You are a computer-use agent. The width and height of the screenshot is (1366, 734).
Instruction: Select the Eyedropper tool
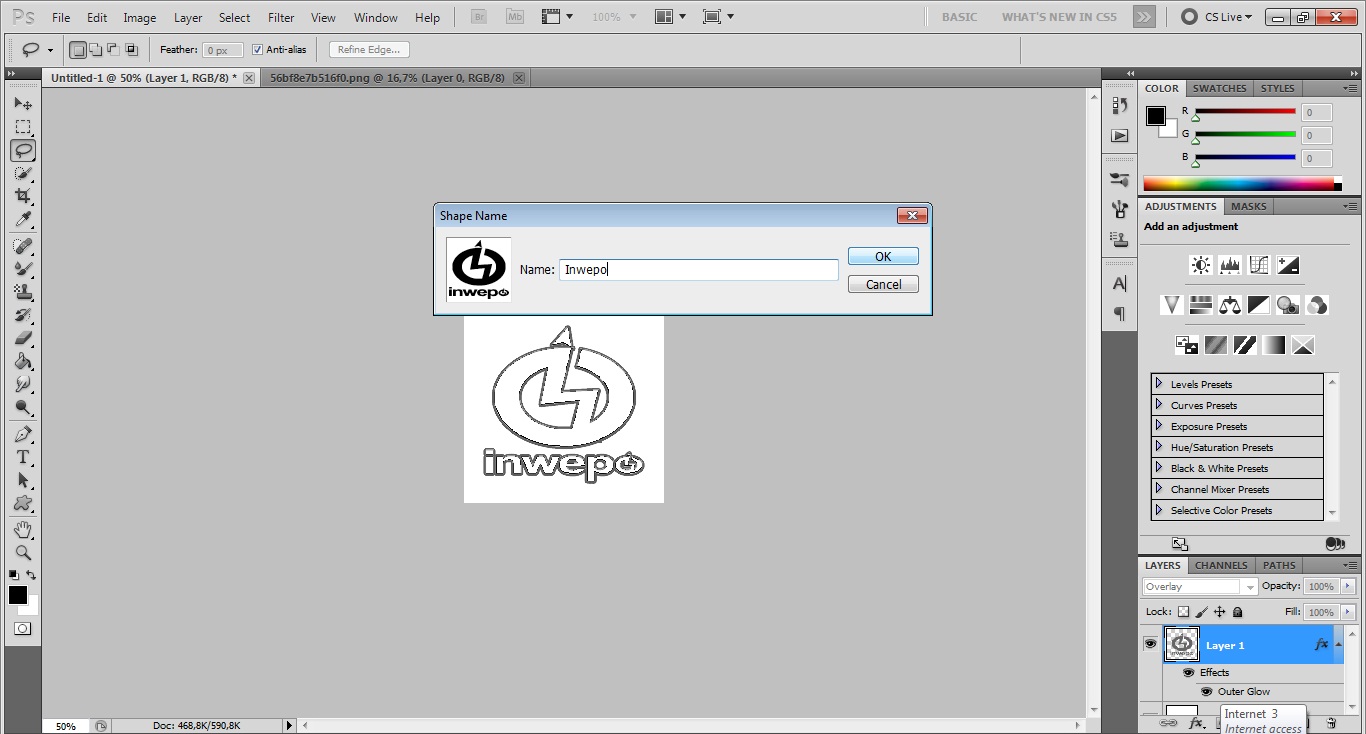[23, 220]
